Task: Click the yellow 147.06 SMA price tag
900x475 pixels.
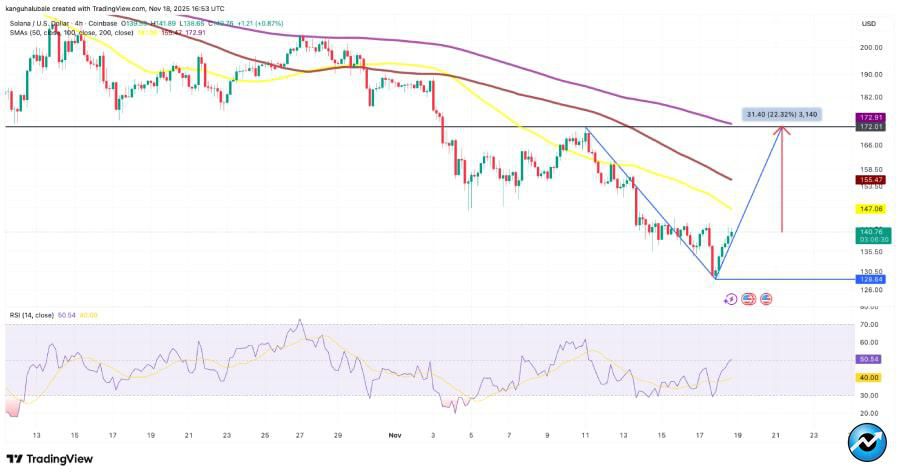Action: pos(868,209)
